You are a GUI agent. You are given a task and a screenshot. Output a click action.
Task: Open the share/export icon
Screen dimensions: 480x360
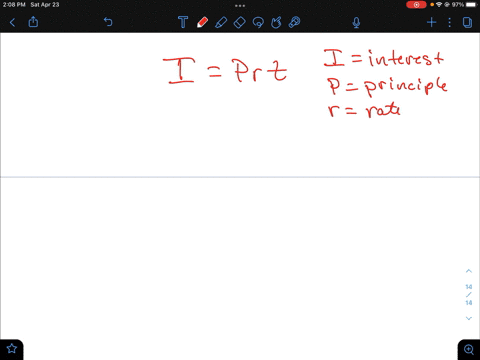coord(33,22)
